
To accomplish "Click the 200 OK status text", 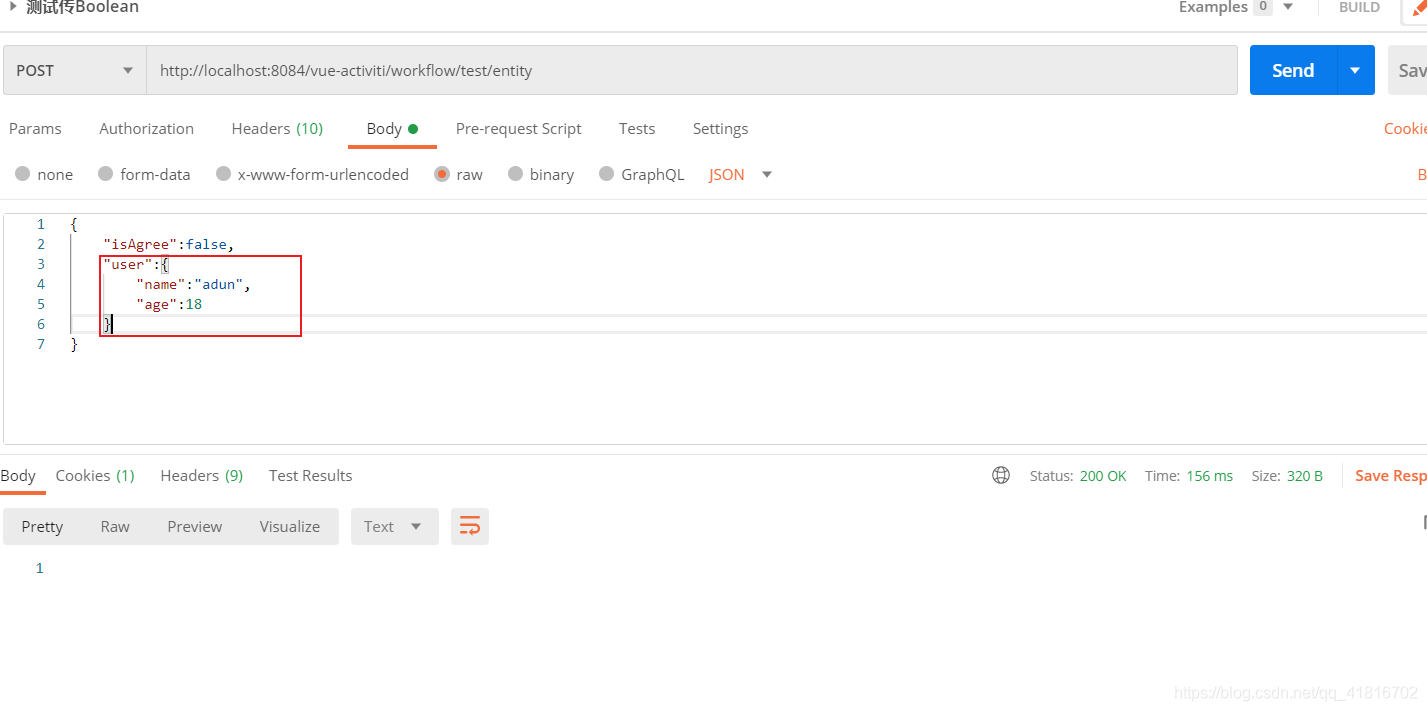I will click(x=1103, y=476).
